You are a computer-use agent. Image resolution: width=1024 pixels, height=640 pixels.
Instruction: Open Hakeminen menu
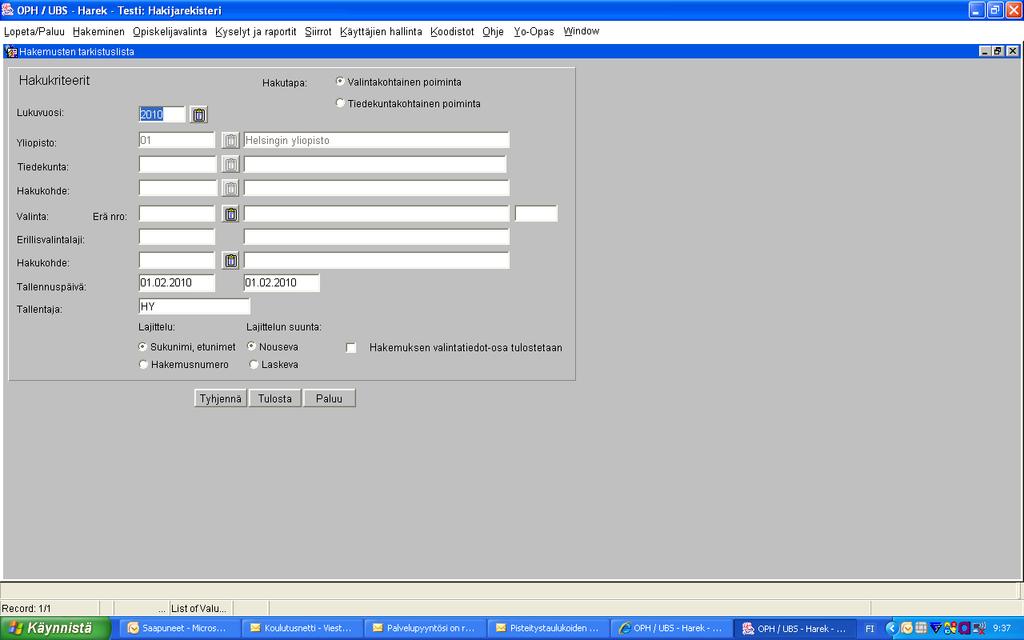pos(99,31)
